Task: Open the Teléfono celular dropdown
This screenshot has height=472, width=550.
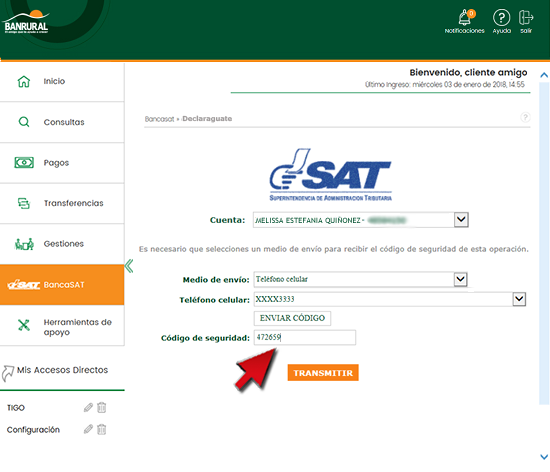Action: [x=519, y=299]
